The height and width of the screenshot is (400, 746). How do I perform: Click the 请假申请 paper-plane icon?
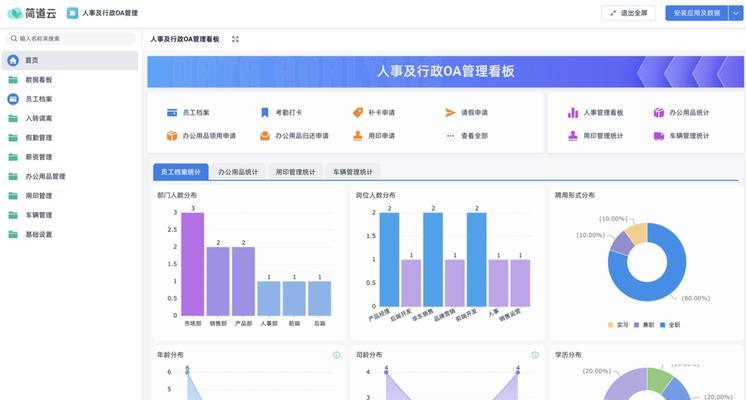450,113
